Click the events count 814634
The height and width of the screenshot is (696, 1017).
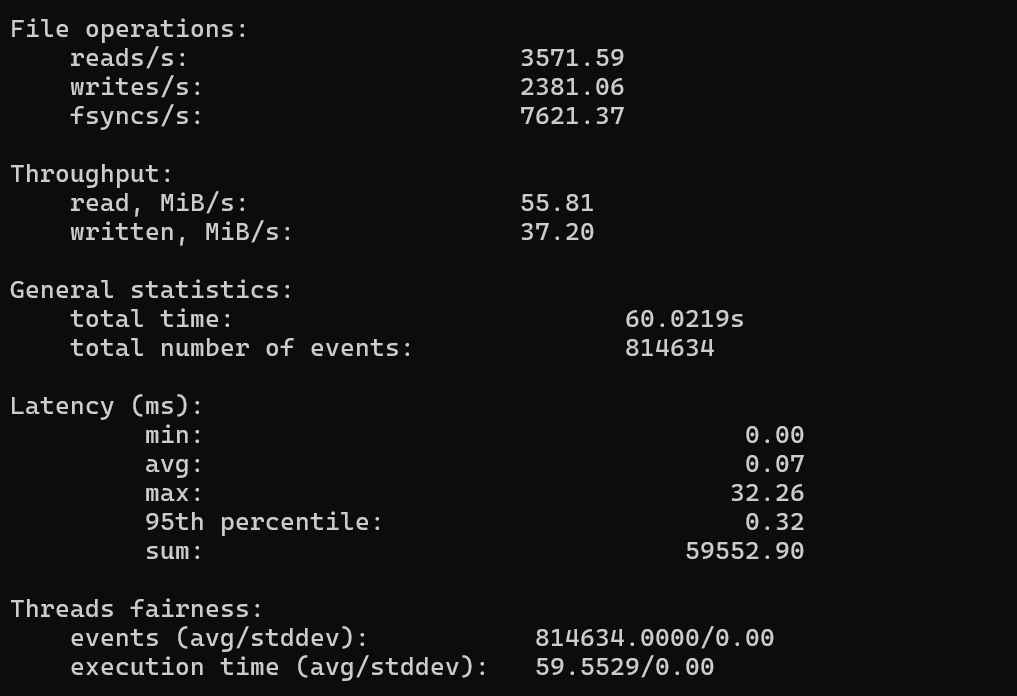pos(669,348)
